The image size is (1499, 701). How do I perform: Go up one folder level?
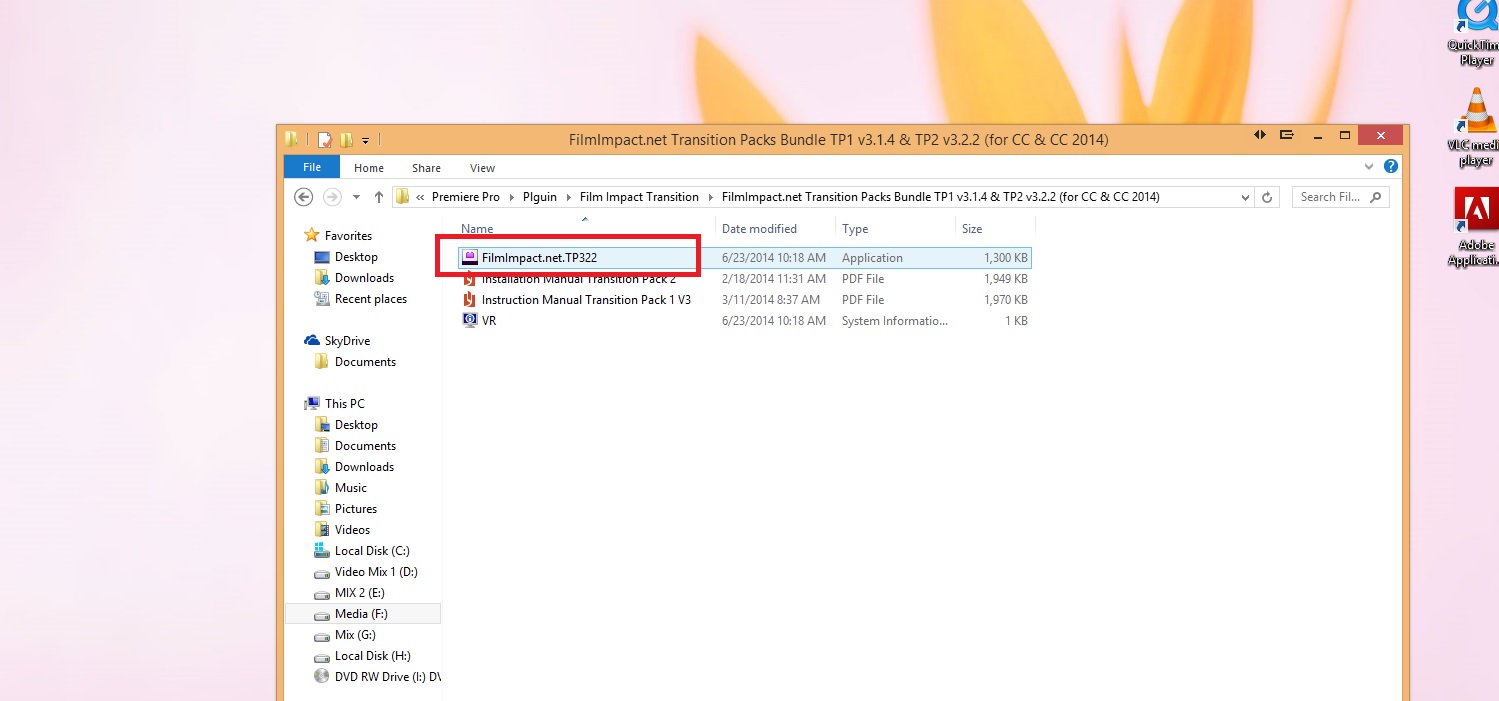pyautogui.click(x=379, y=197)
